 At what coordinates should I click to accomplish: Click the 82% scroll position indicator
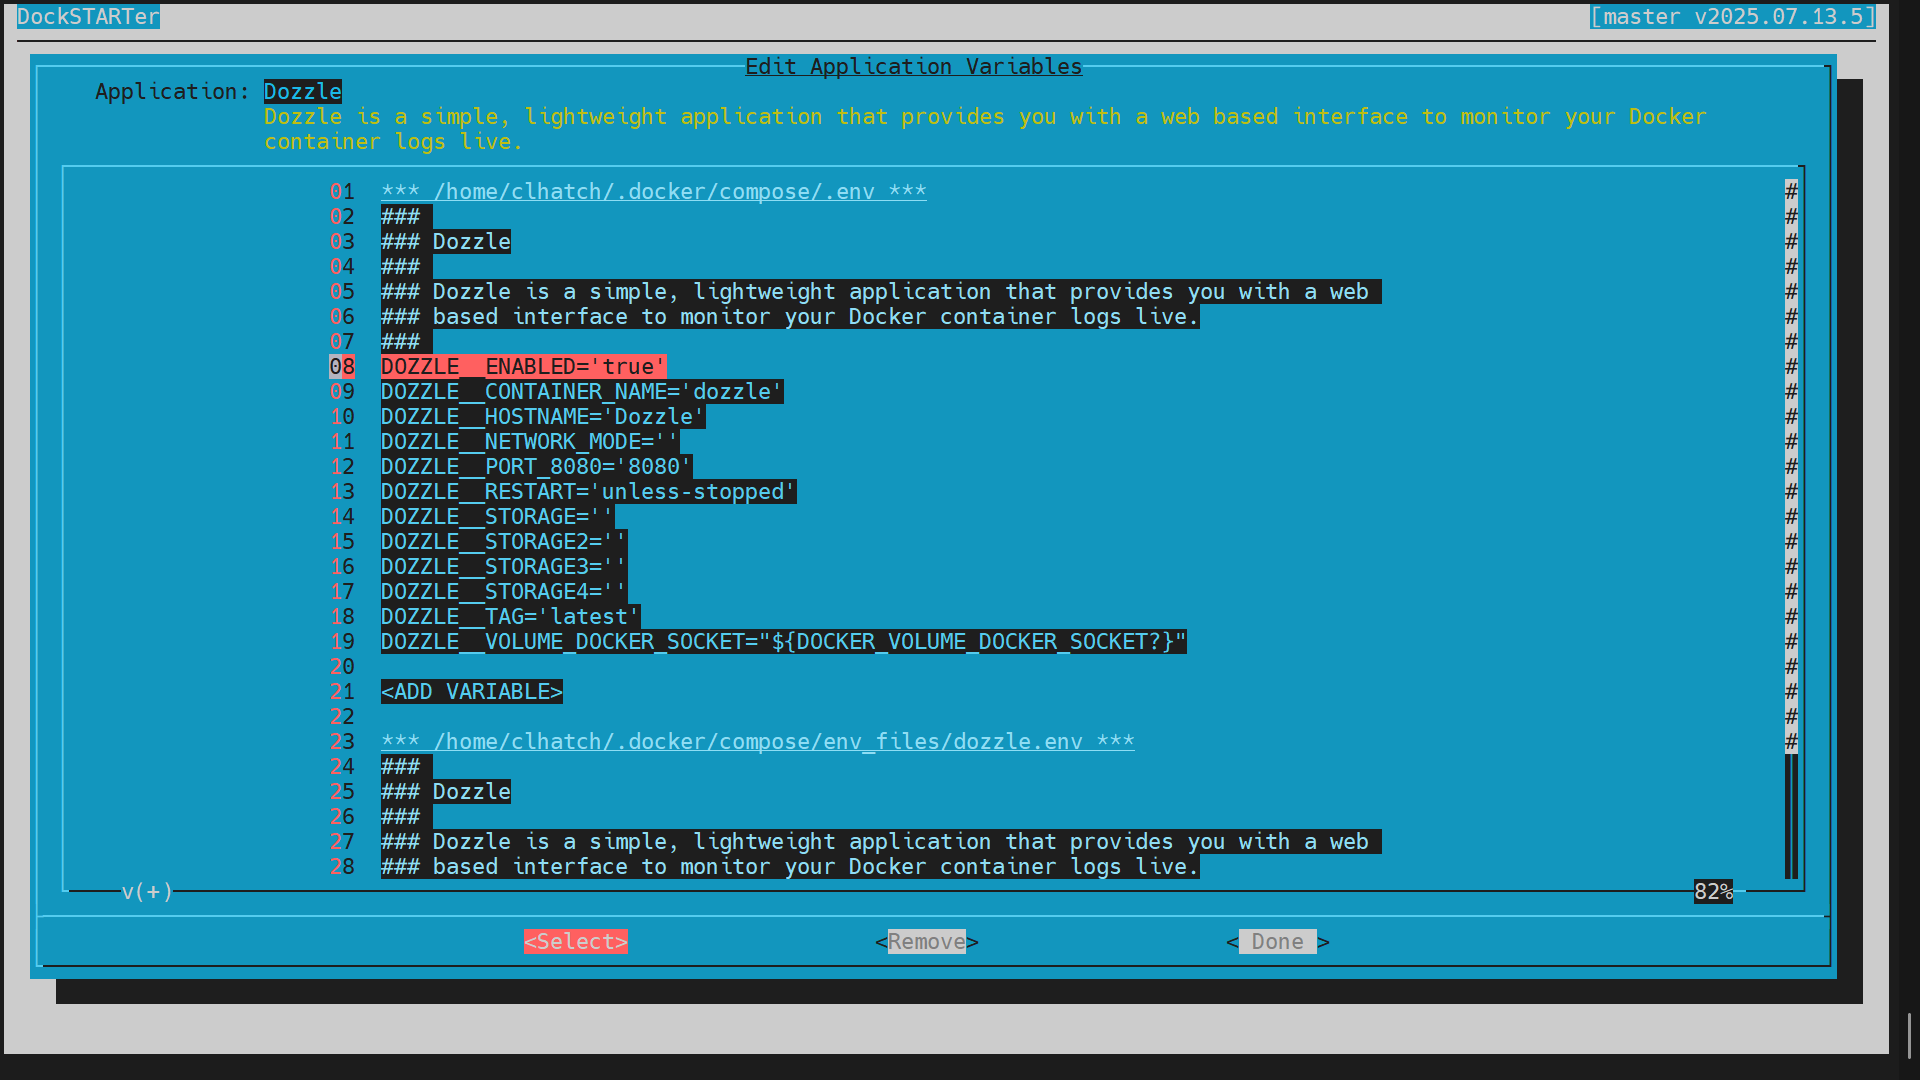[x=1713, y=892]
